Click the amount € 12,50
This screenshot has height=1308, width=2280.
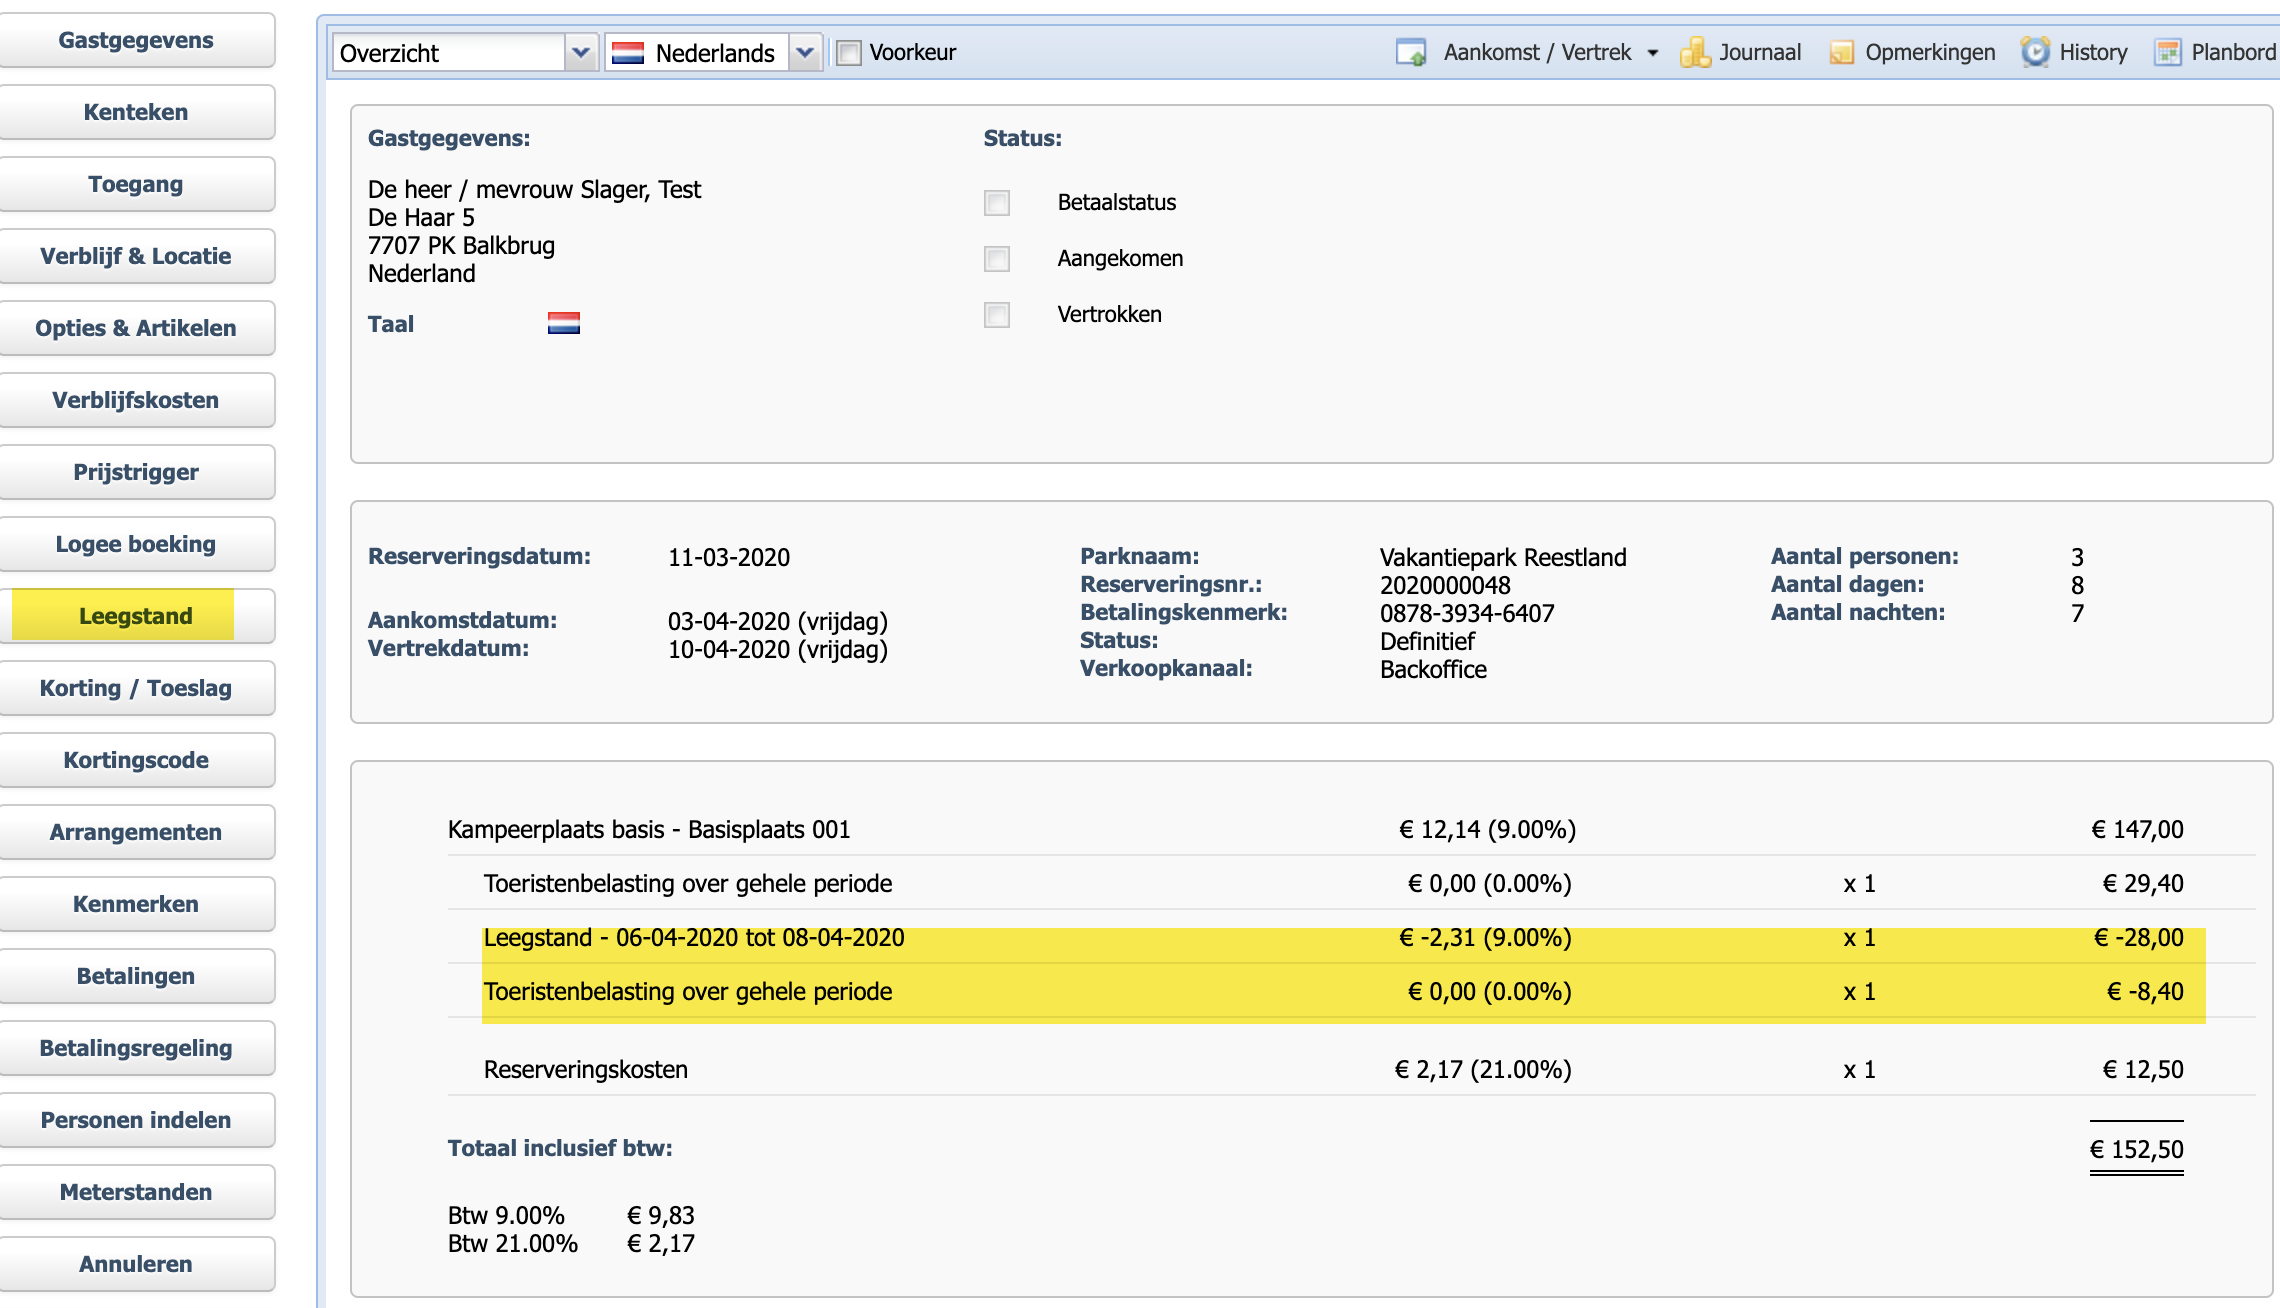2143,1070
